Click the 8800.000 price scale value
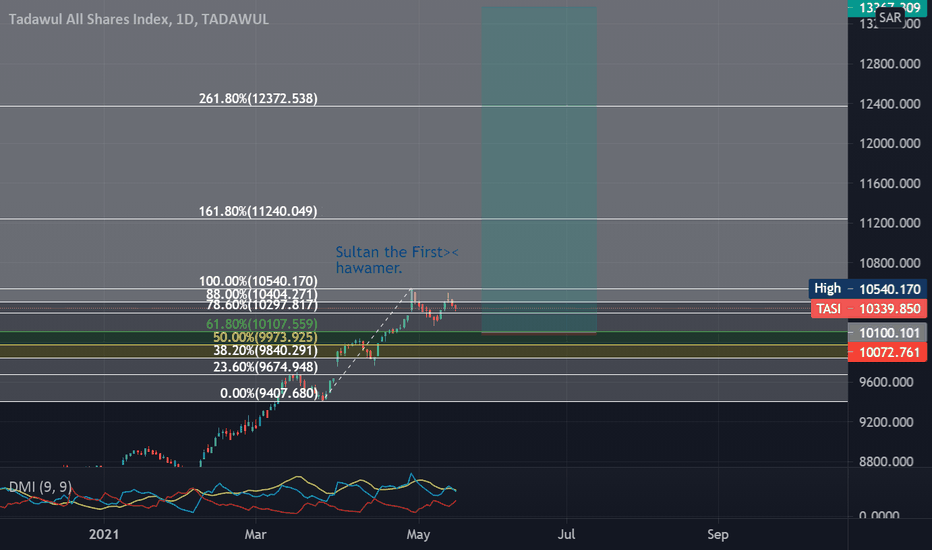Screen dimensions: 932x550 [886, 461]
